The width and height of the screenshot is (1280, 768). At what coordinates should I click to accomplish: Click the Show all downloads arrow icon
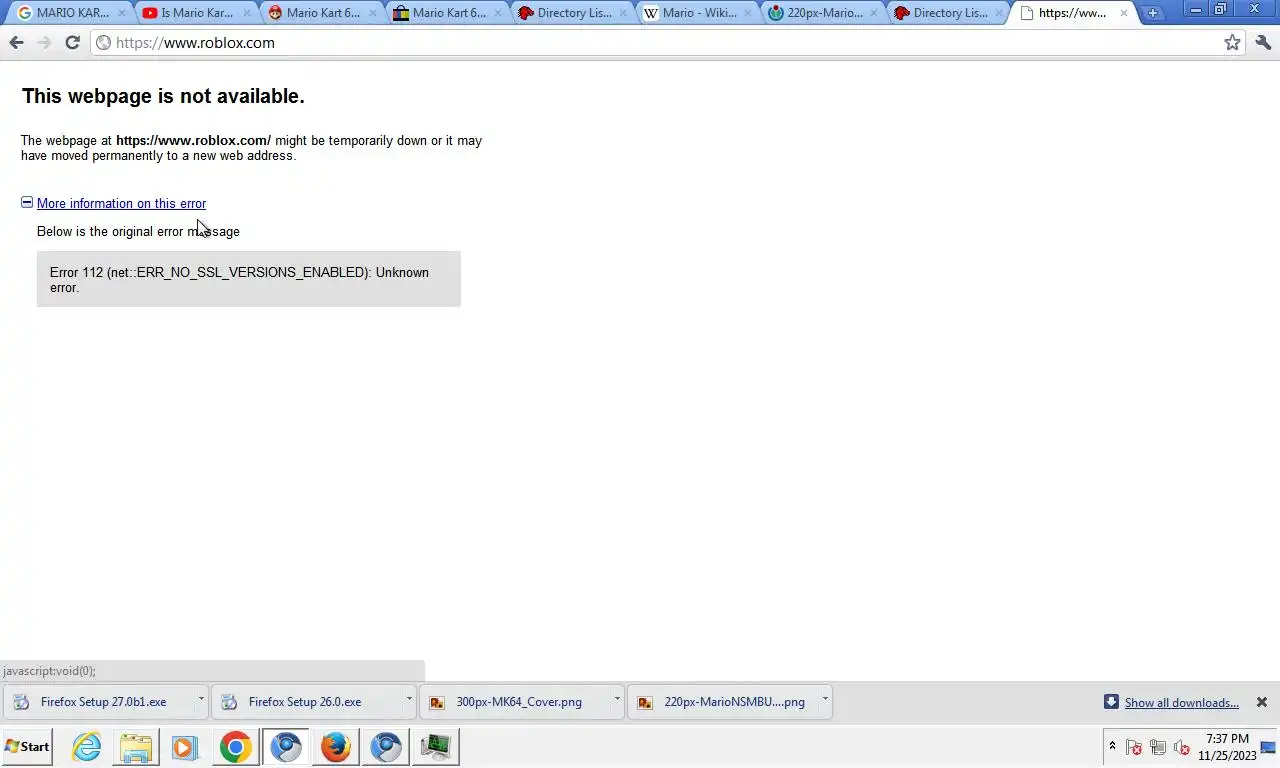1111,702
